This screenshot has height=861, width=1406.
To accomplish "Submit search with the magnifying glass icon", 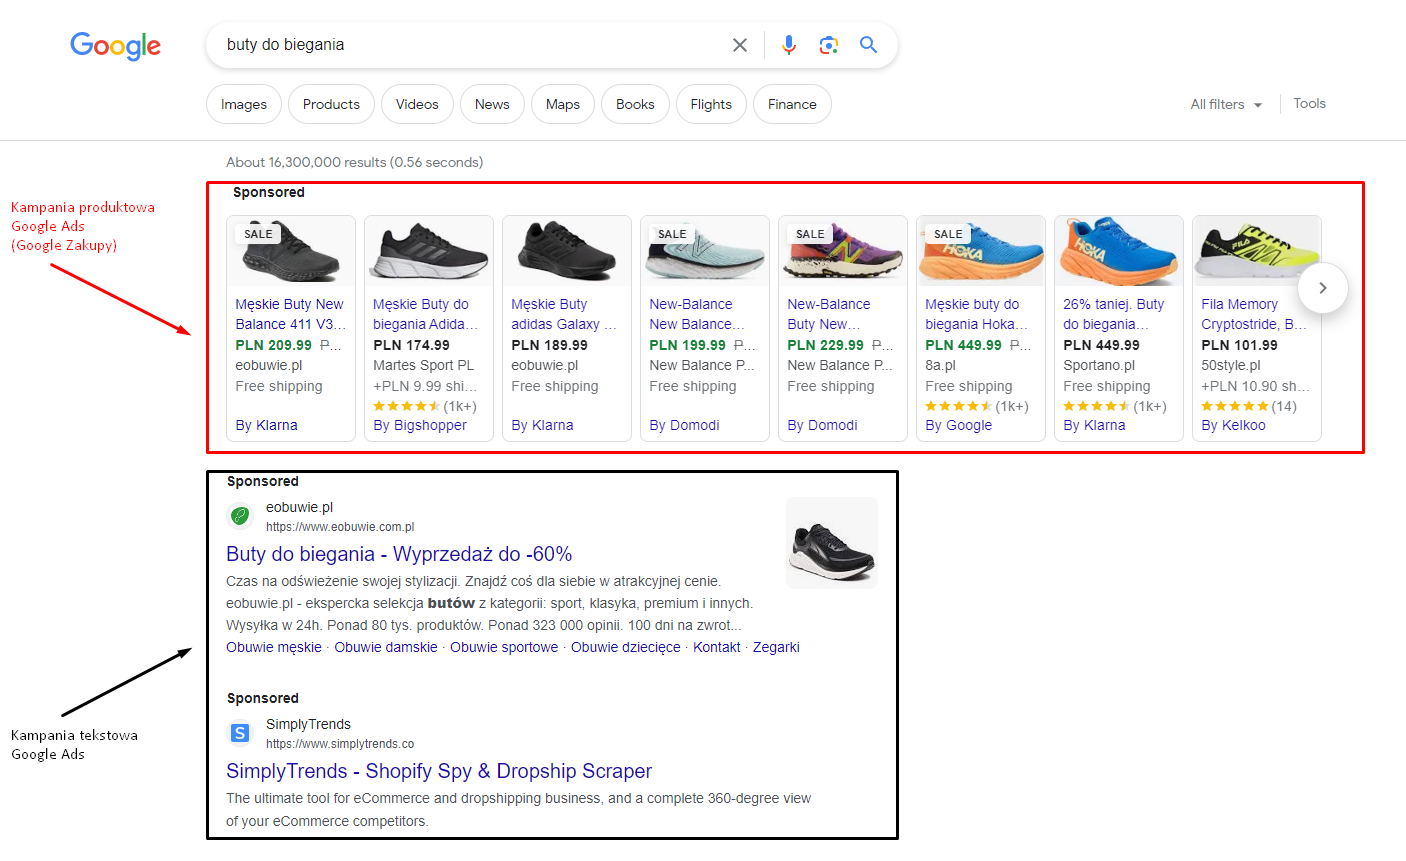I will [868, 45].
